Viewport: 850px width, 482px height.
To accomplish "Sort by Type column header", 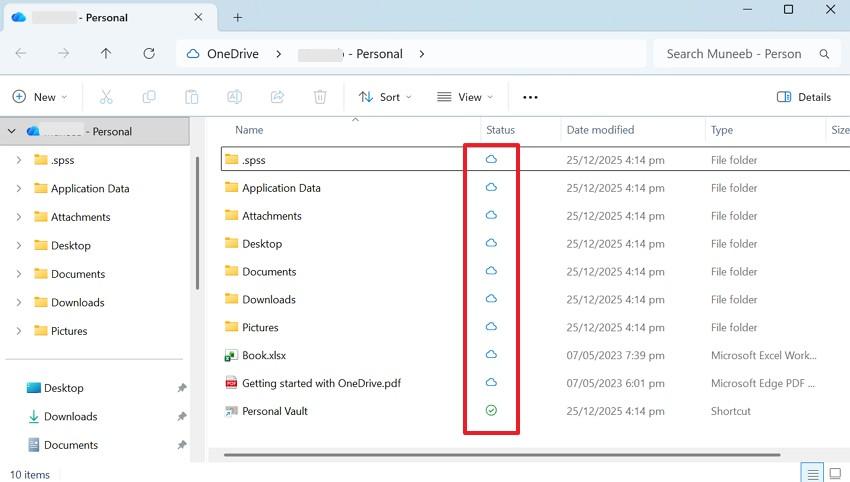I will coord(722,130).
